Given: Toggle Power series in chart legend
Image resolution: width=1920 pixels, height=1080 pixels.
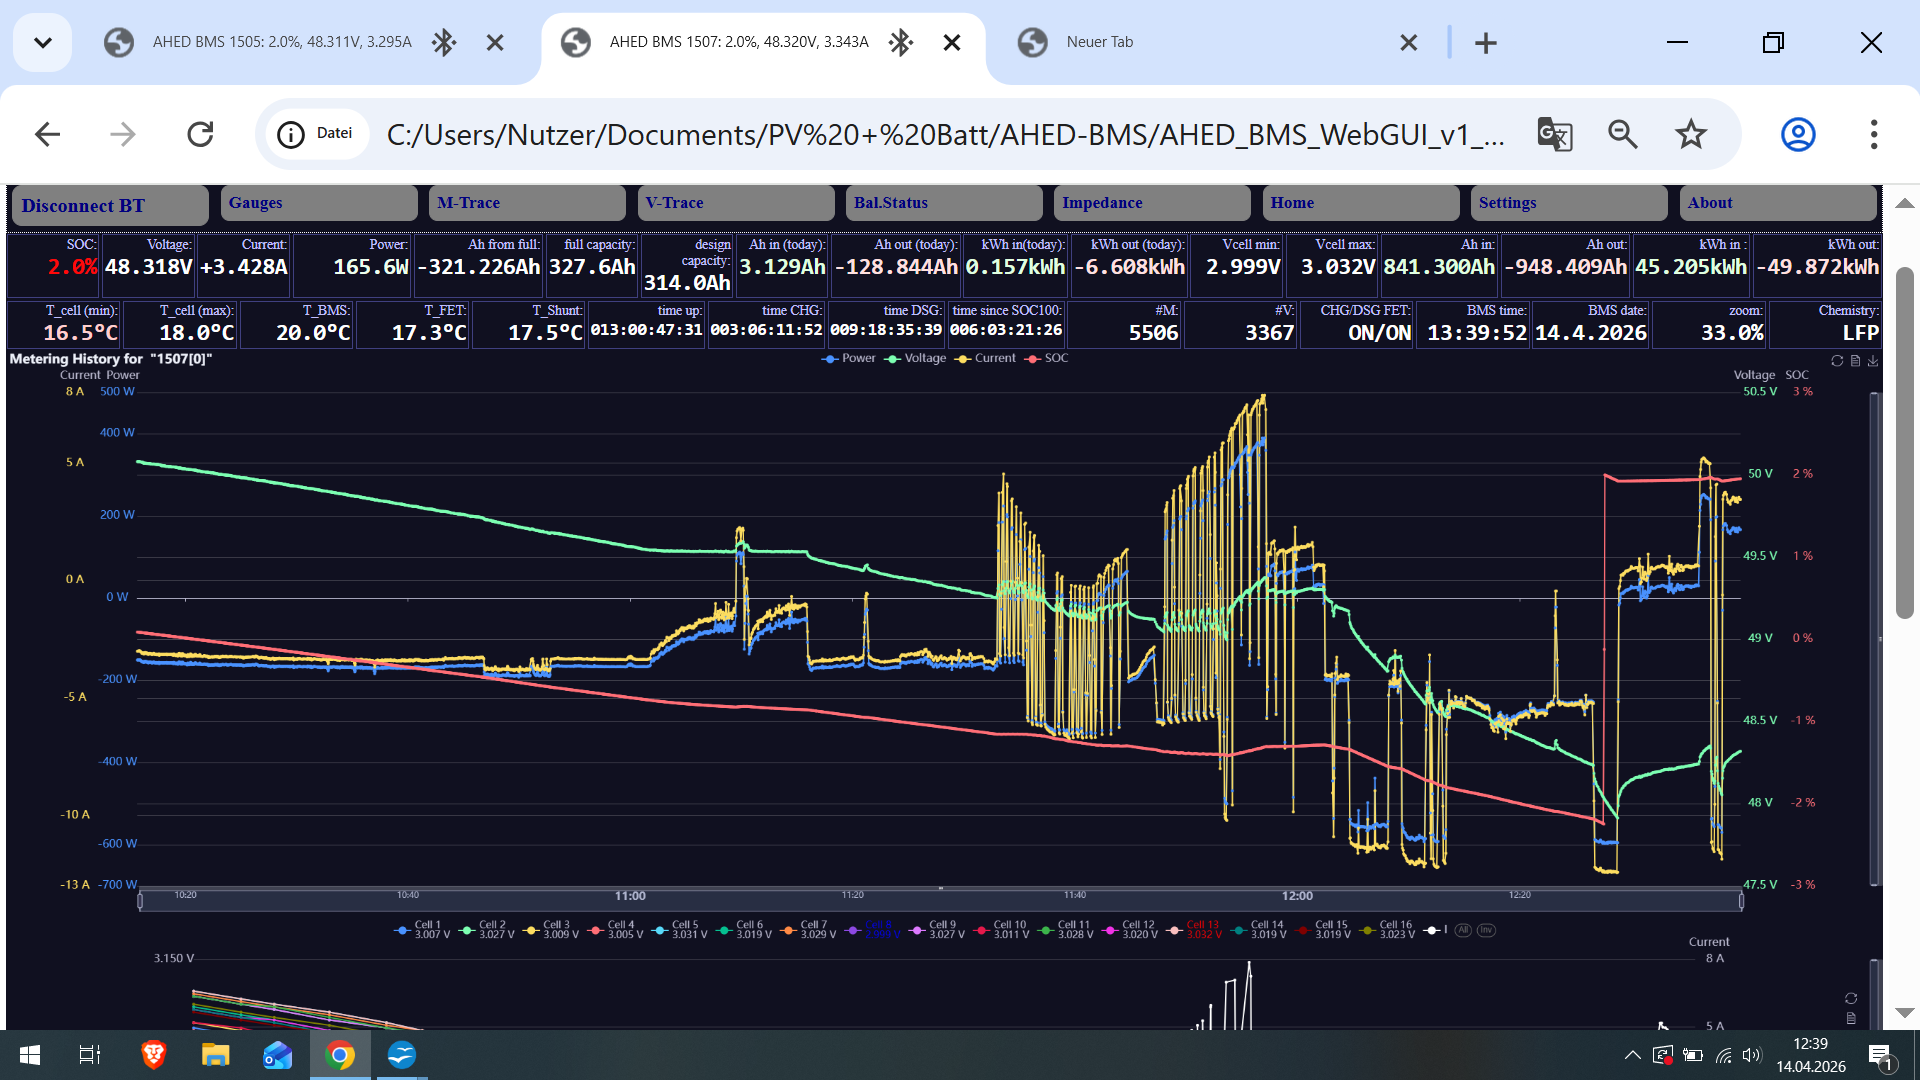Looking at the screenshot, I should click(x=848, y=358).
